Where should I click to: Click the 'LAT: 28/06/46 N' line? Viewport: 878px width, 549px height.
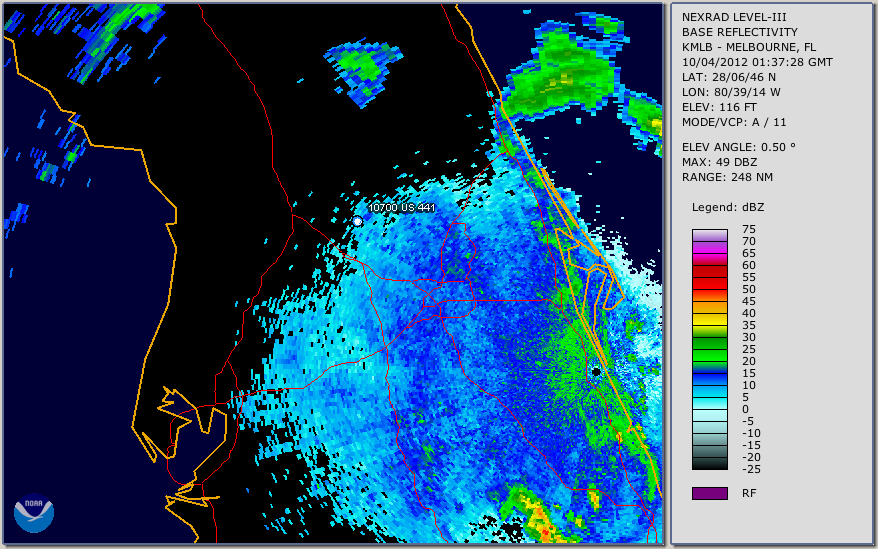pyautogui.click(x=728, y=77)
